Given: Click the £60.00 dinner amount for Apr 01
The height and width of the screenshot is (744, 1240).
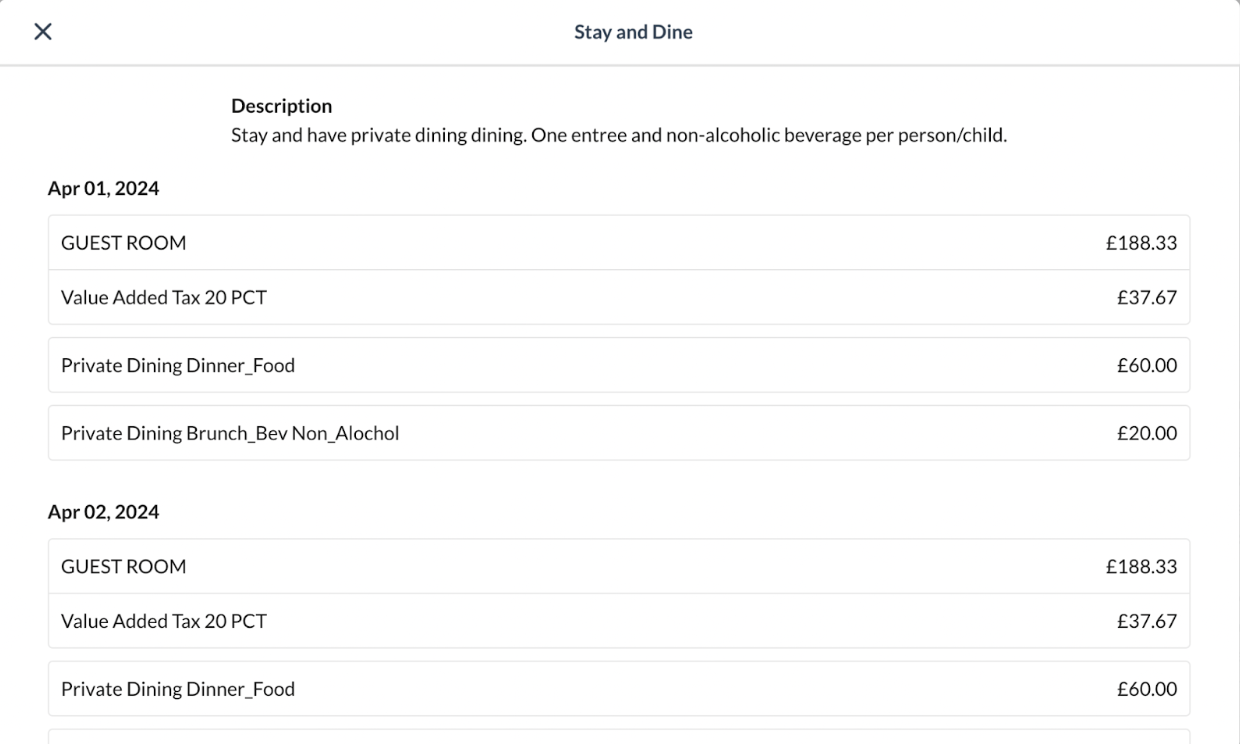Looking at the screenshot, I should (x=1146, y=365).
